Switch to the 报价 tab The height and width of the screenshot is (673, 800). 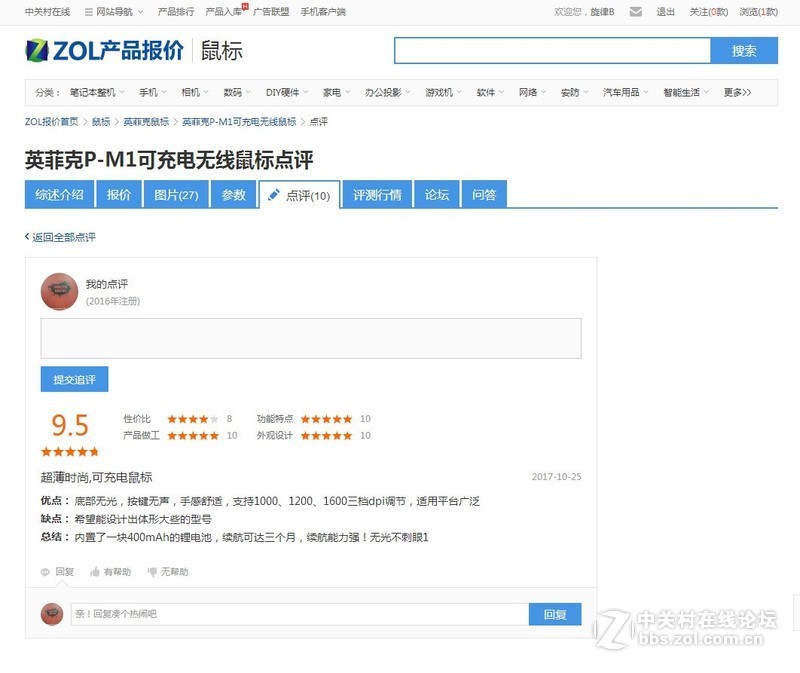119,194
